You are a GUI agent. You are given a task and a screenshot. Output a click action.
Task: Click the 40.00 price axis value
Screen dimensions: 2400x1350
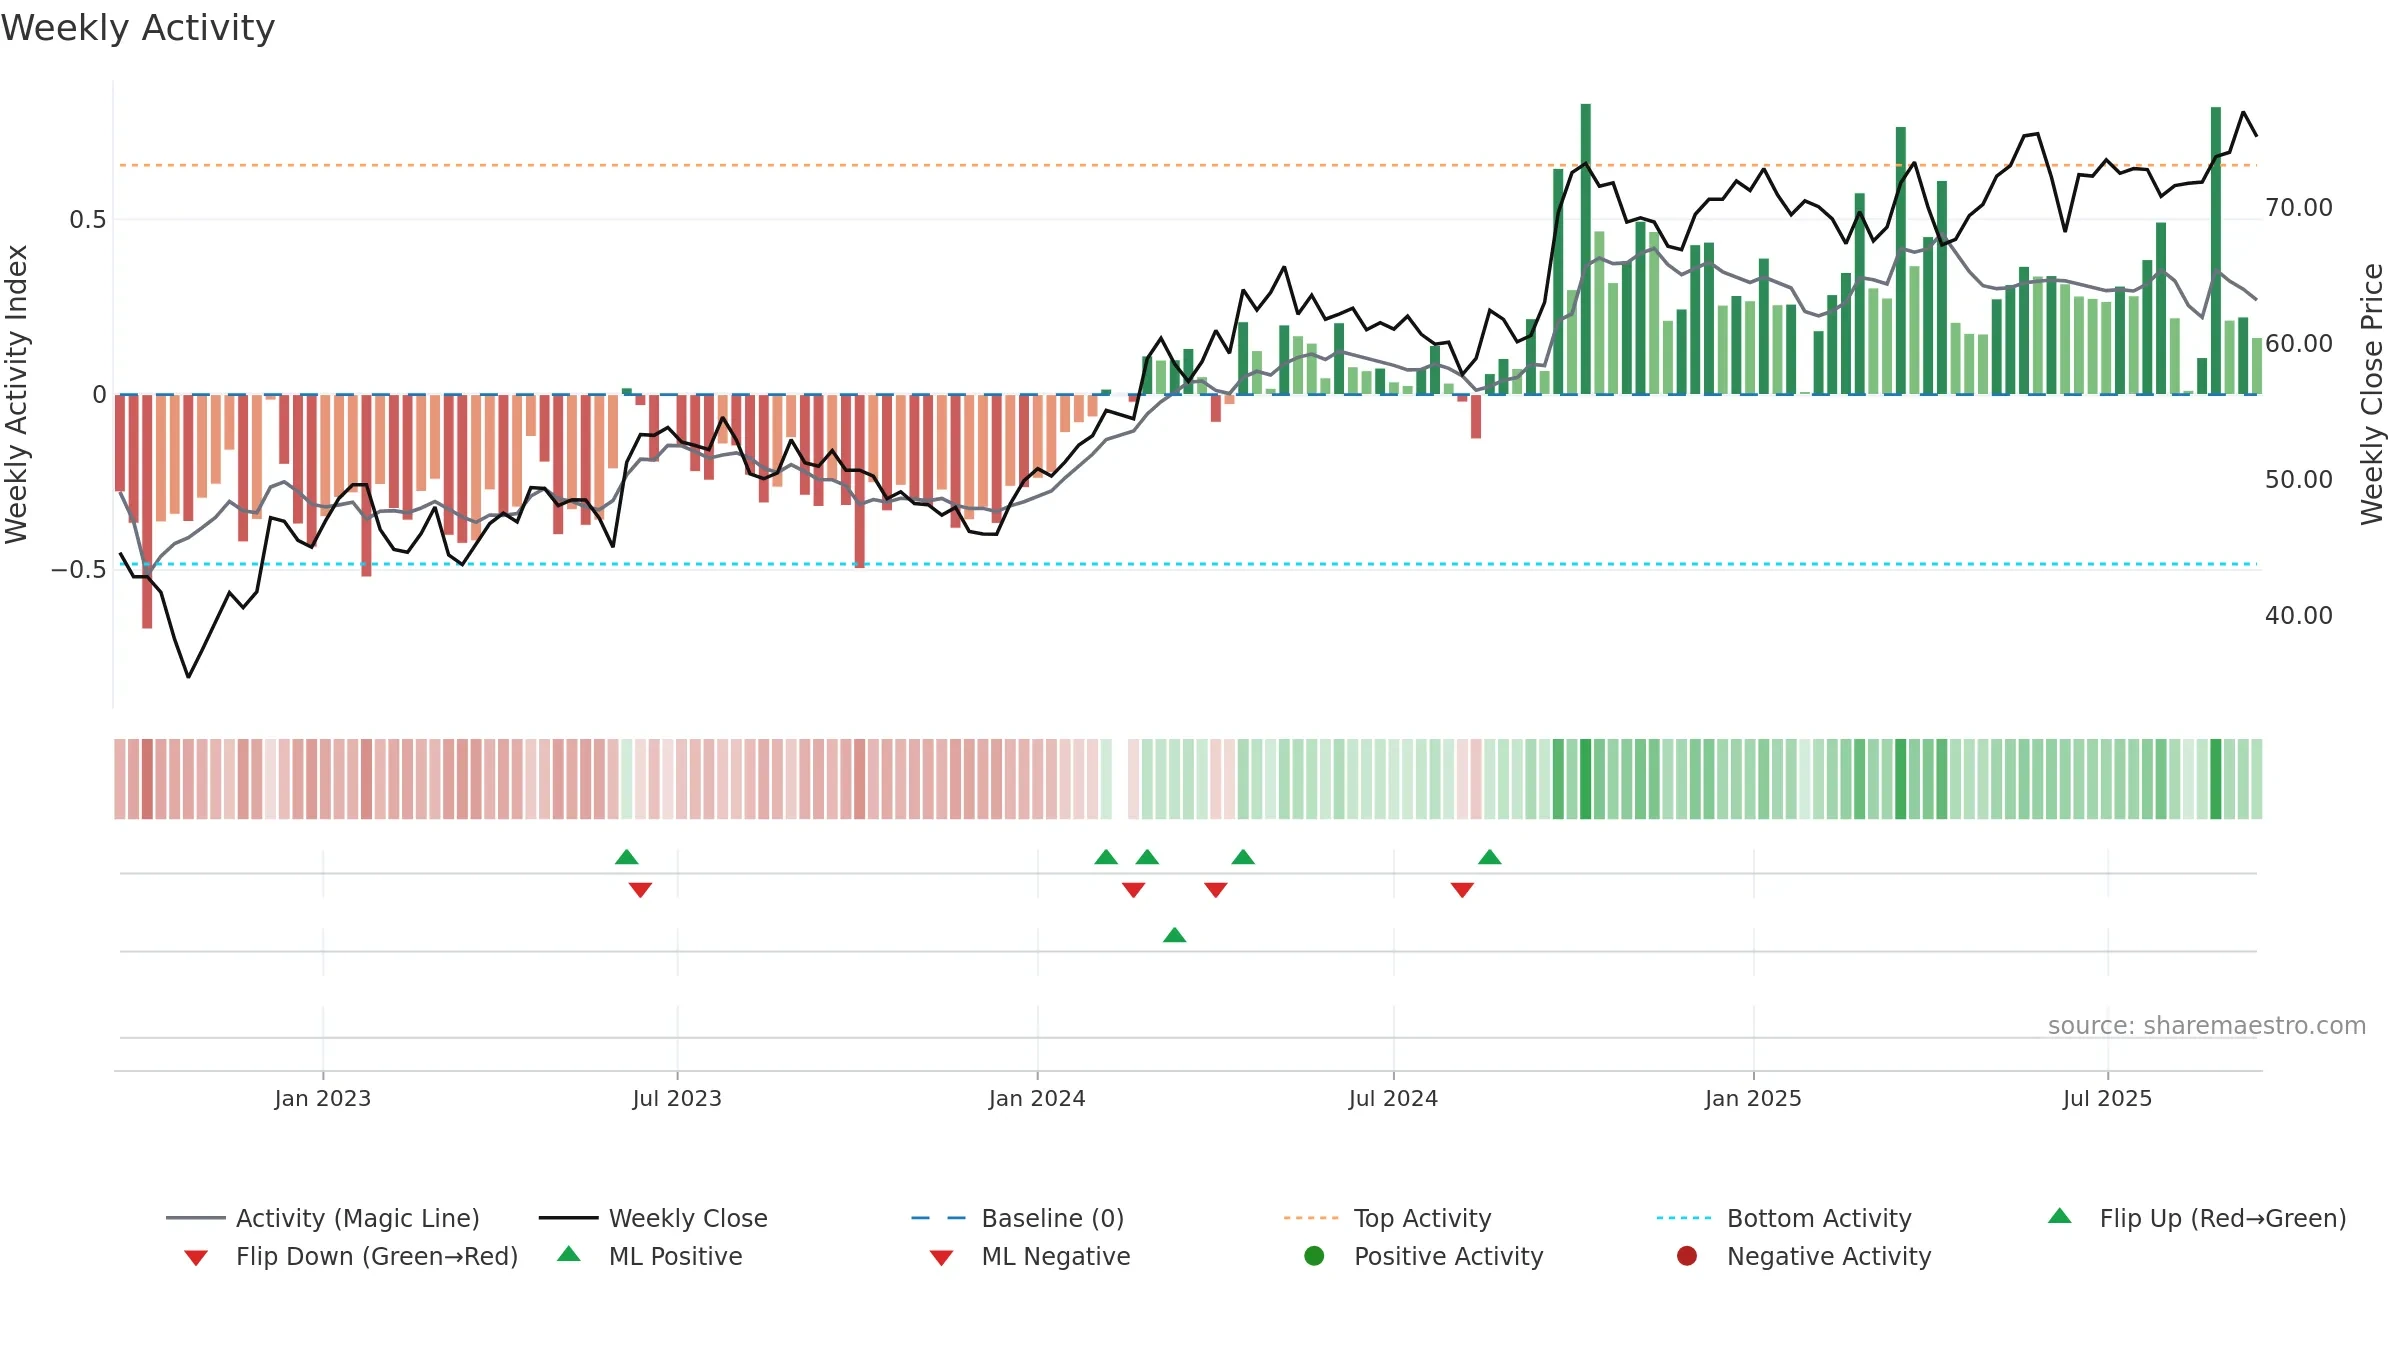2299,616
